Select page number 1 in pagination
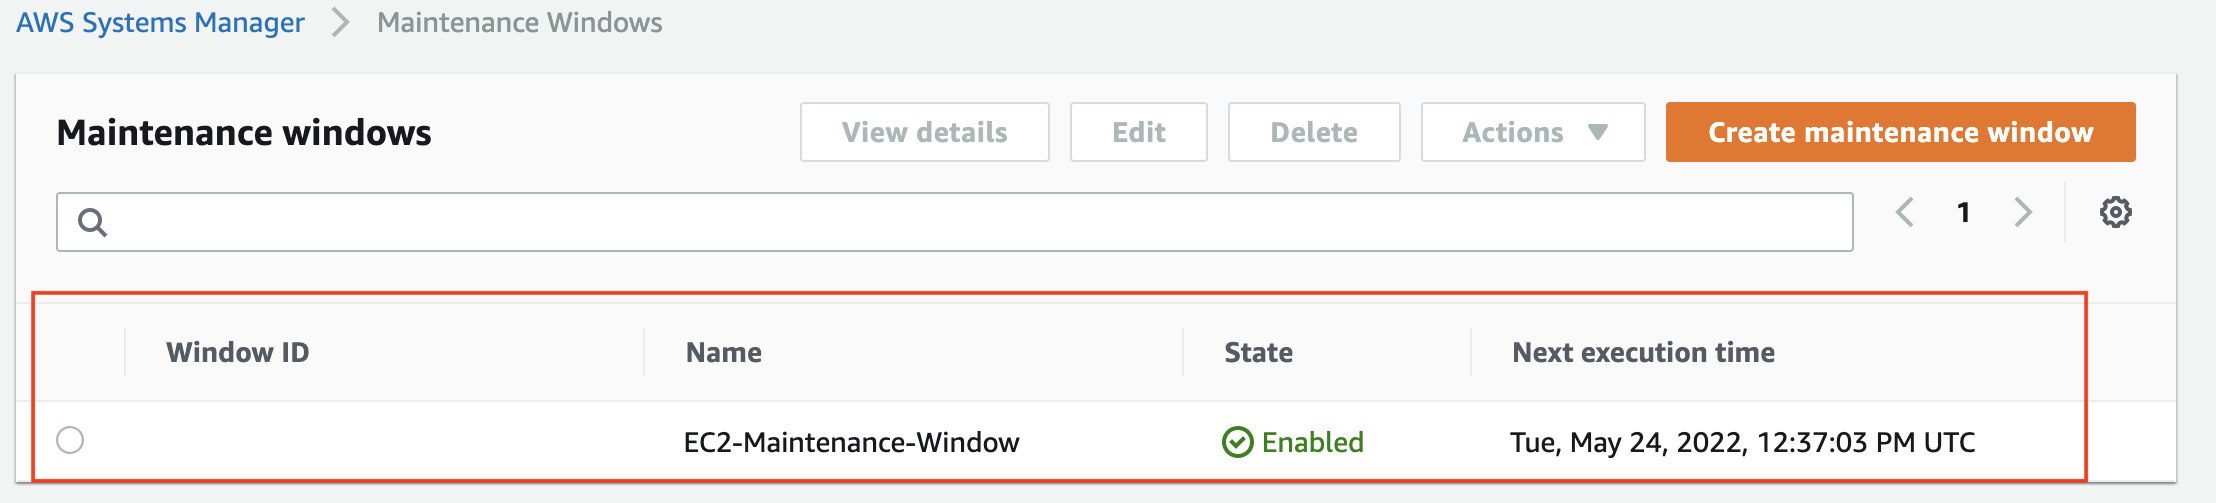The image size is (2216, 503). tap(1964, 212)
